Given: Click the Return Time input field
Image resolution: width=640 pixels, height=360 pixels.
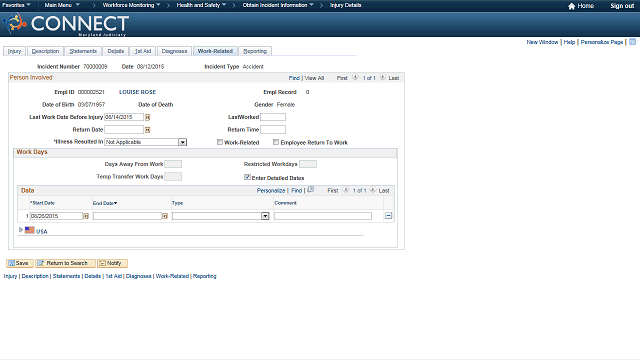Looking at the screenshot, I should click(273, 129).
